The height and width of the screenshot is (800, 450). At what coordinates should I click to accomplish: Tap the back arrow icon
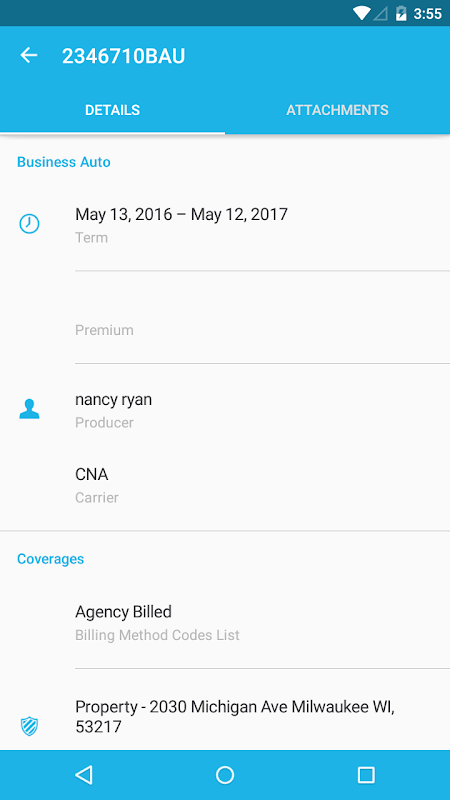(29, 55)
